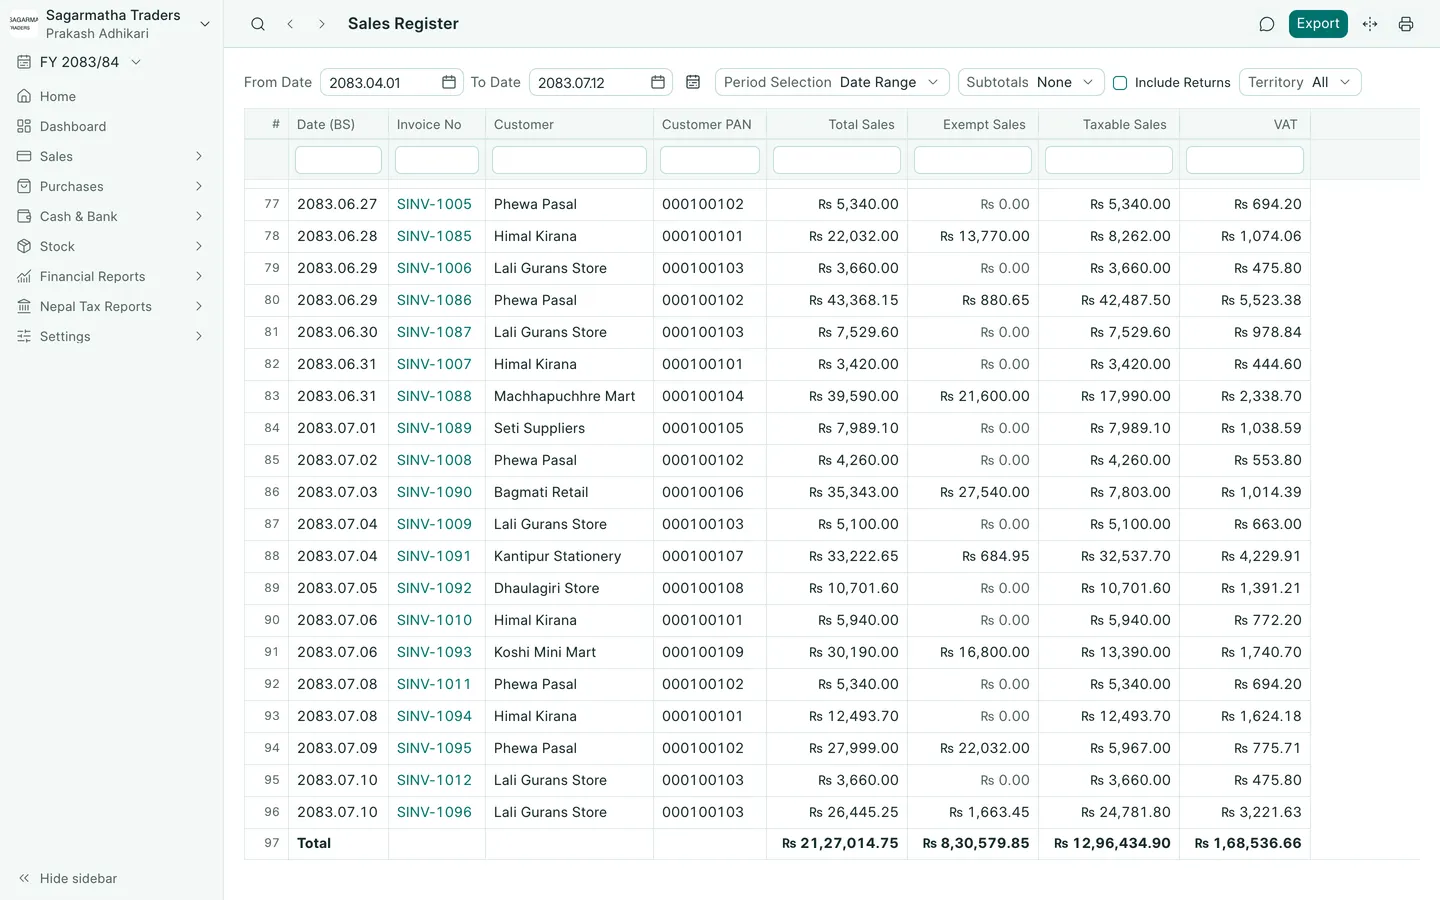The image size is (1440, 900).
Task: Open the Settings menu item
Action: tap(111, 336)
